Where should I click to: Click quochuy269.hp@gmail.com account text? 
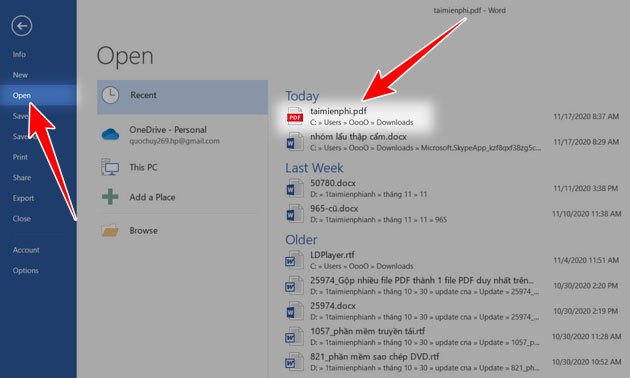click(x=174, y=141)
